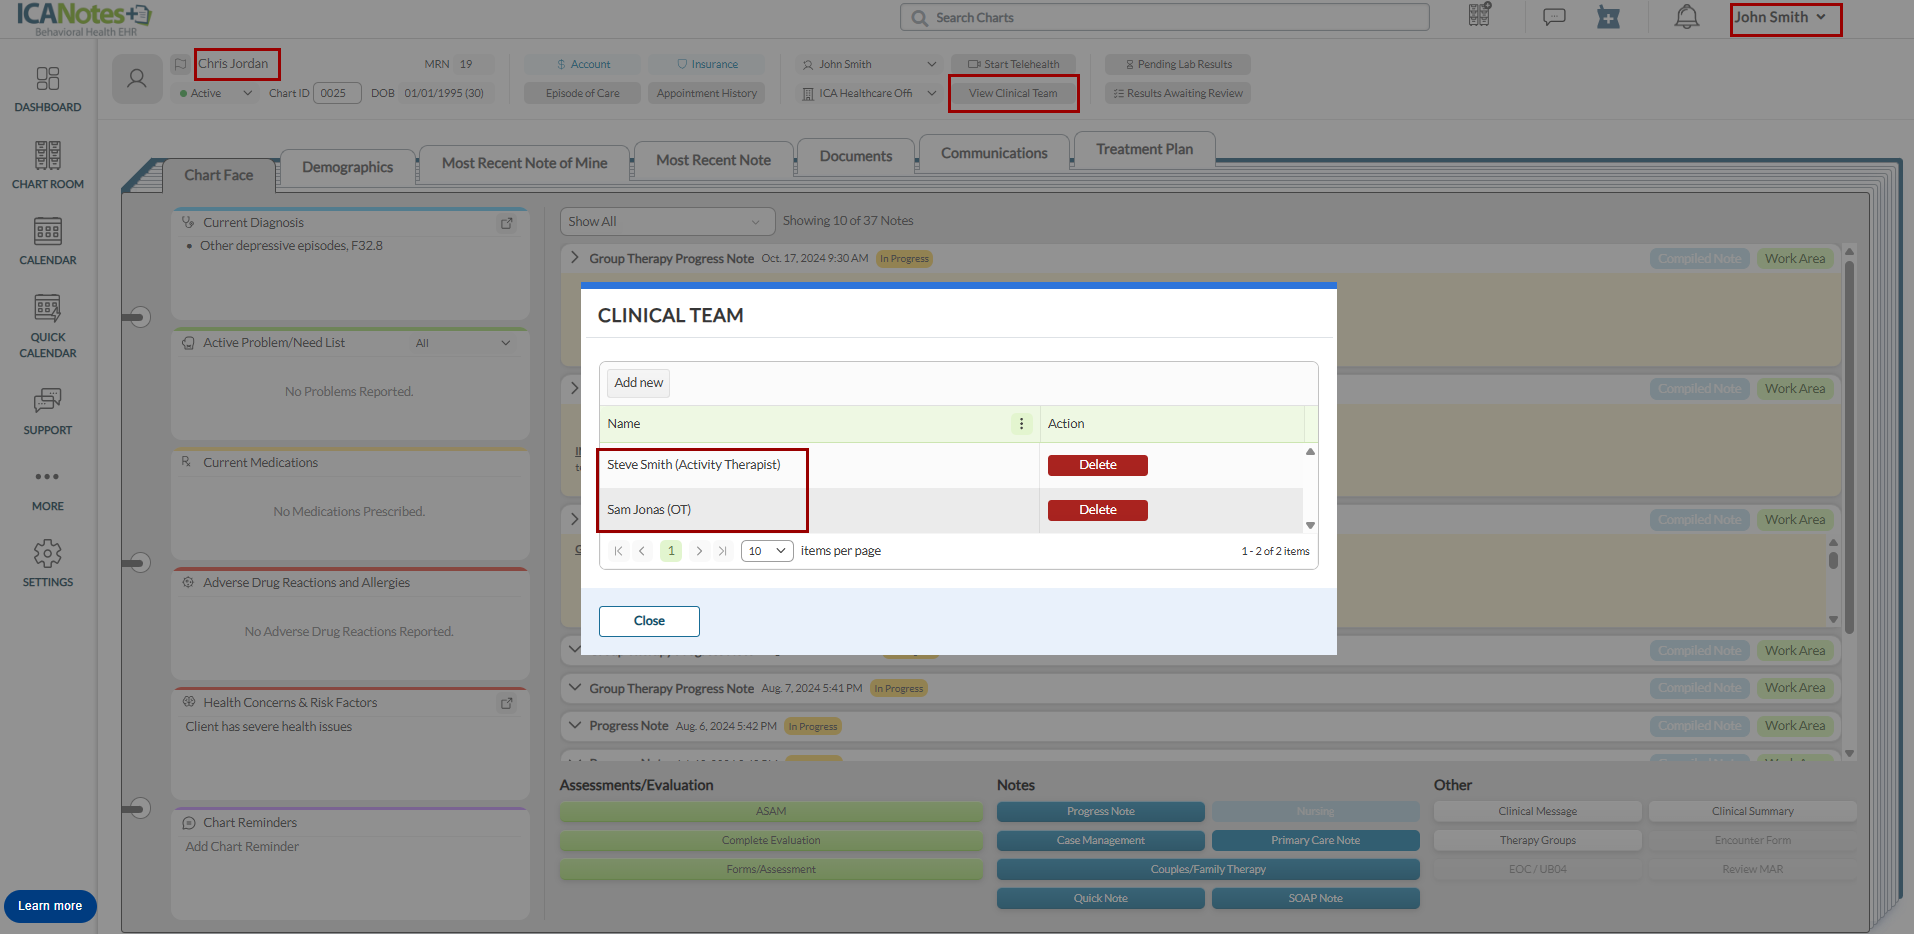Go to last page of clinical team
This screenshot has width=1914, height=934.
pyautogui.click(x=723, y=551)
